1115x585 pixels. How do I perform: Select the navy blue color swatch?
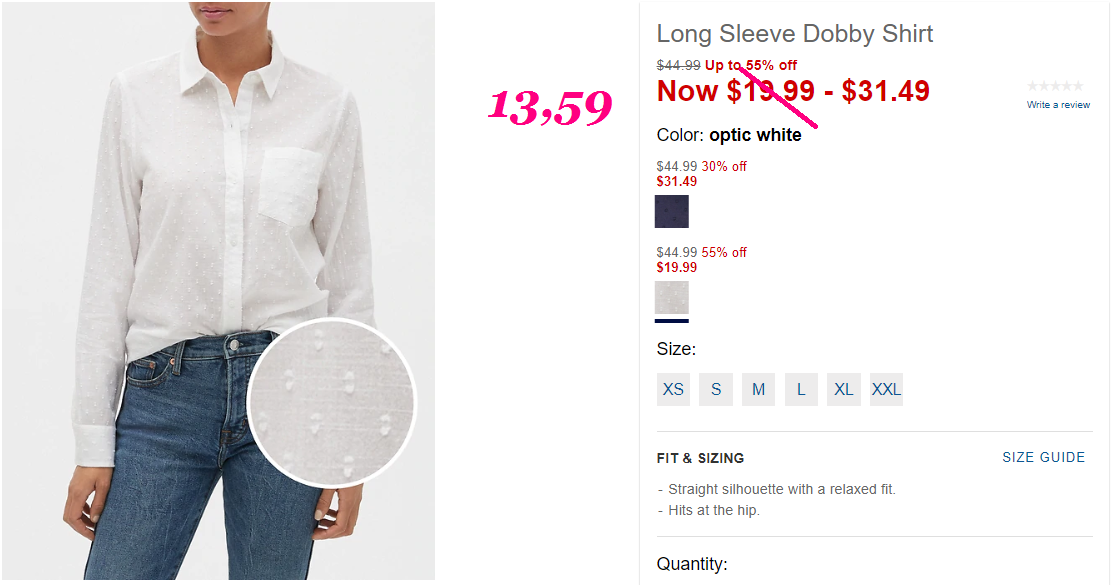[x=672, y=212]
